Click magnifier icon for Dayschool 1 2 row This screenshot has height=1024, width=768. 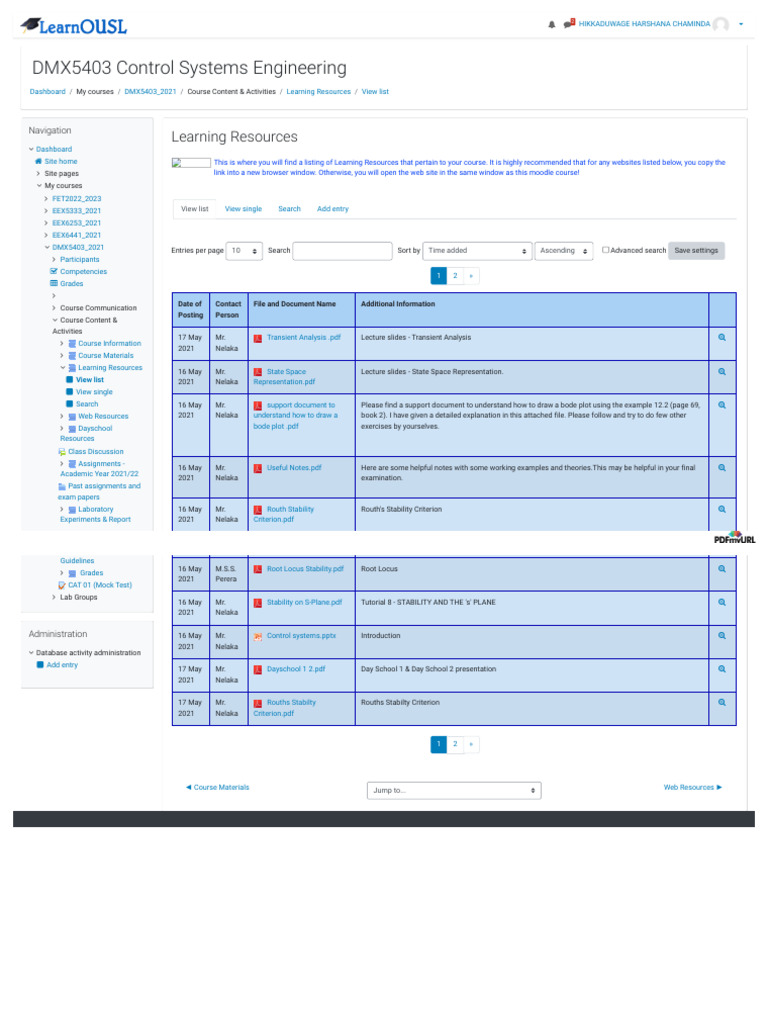[722, 669]
